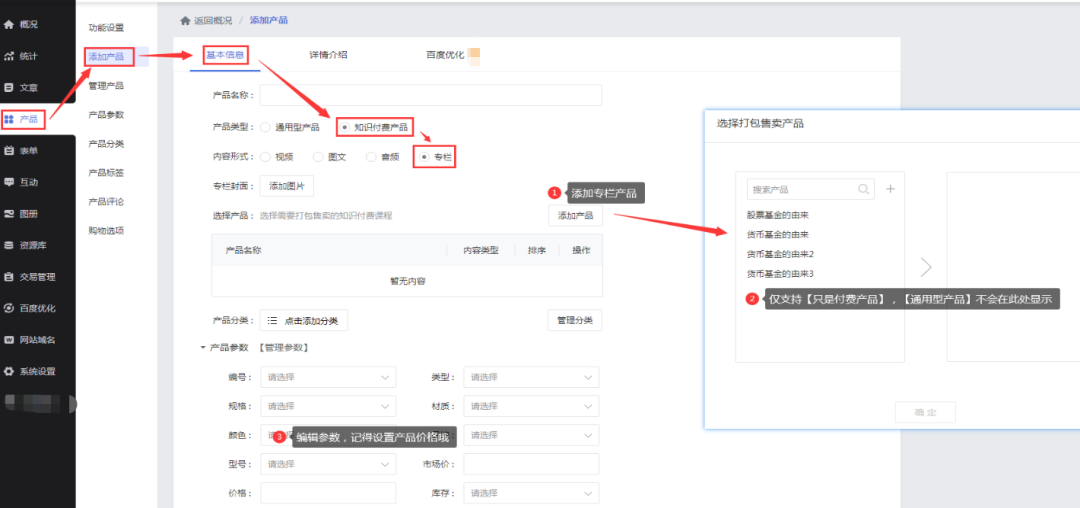Image resolution: width=1080 pixels, height=508 pixels.
Task: Select 货币基金的由来2 in the product list
Action: point(780,254)
